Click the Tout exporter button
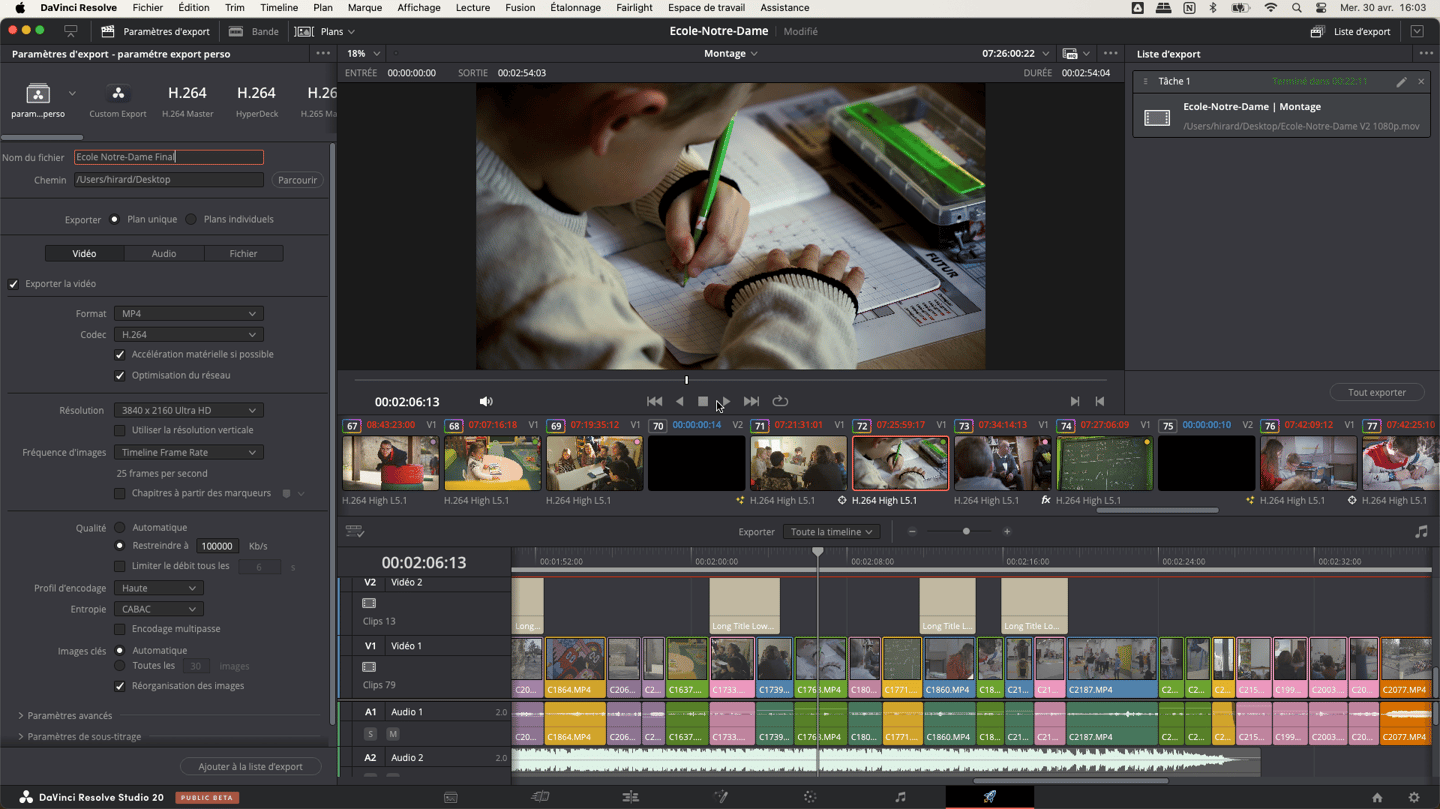Image resolution: width=1440 pixels, height=809 pixels. (x=1377, y=393)
